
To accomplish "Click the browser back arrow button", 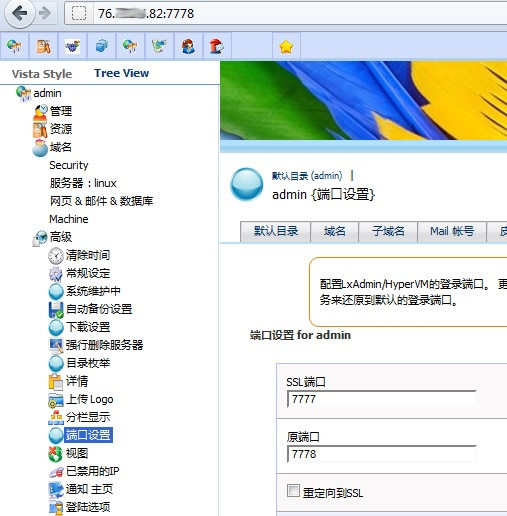I will point(20,13).
